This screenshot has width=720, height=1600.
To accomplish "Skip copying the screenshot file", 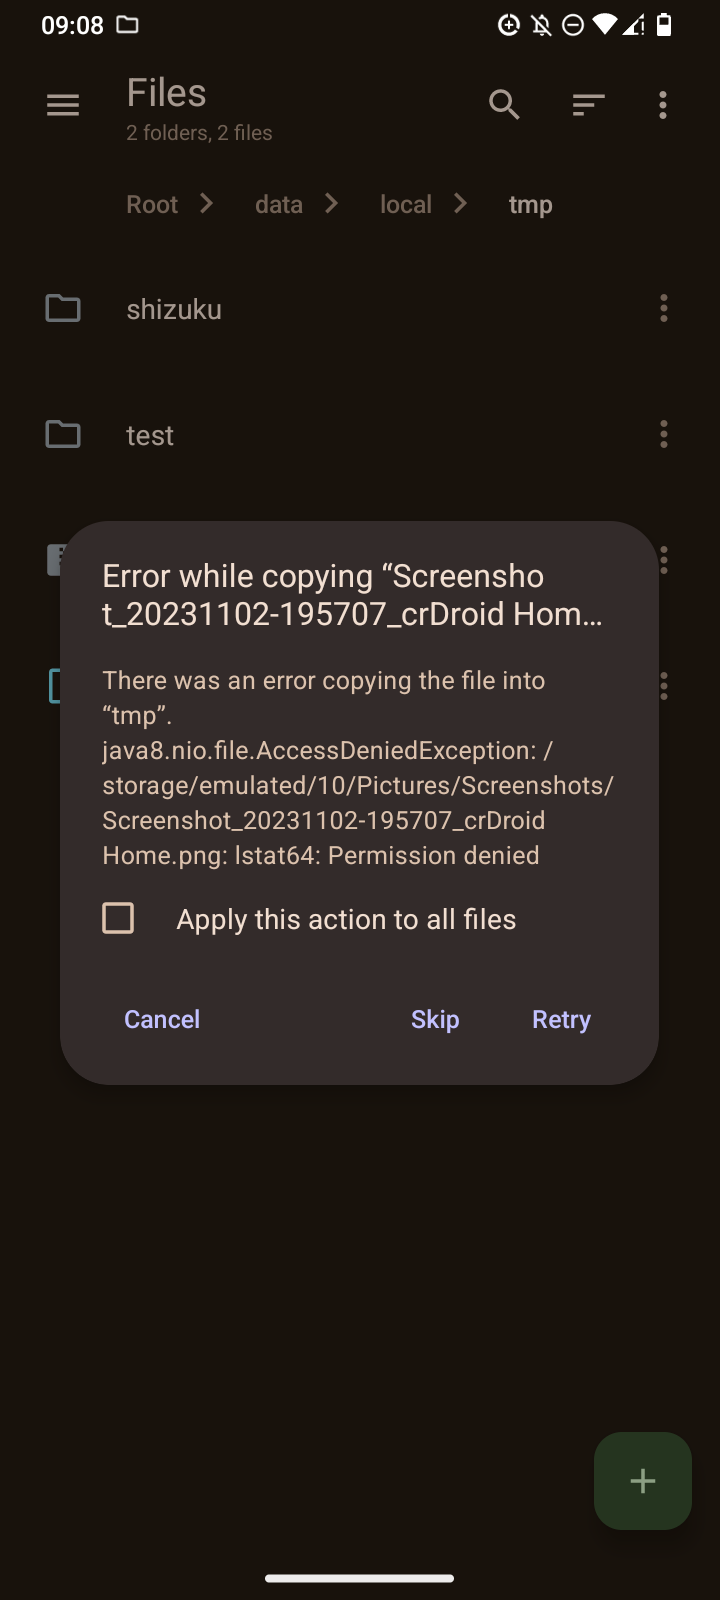I will pyautogui.click(x=434, y=1019).
